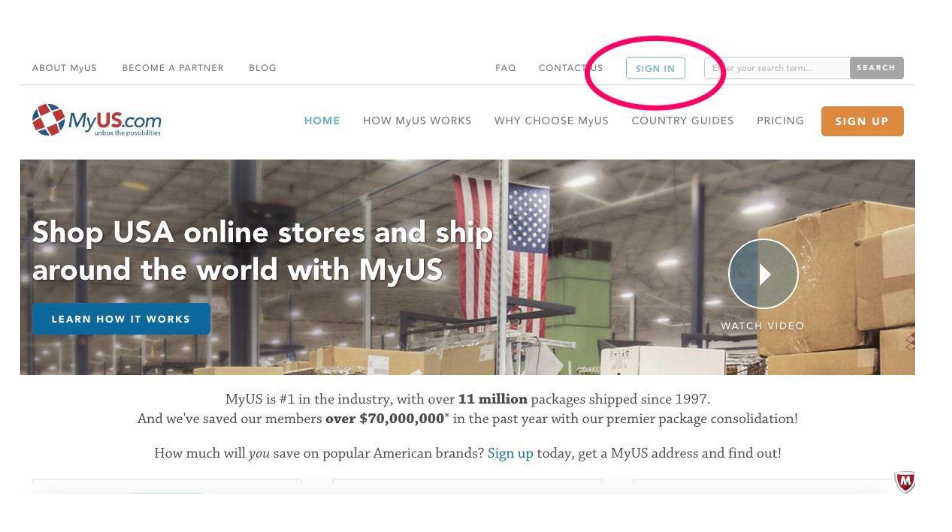Click the Sign In button
The height and width of the screenshot is (532, 952).
[655, 68]
